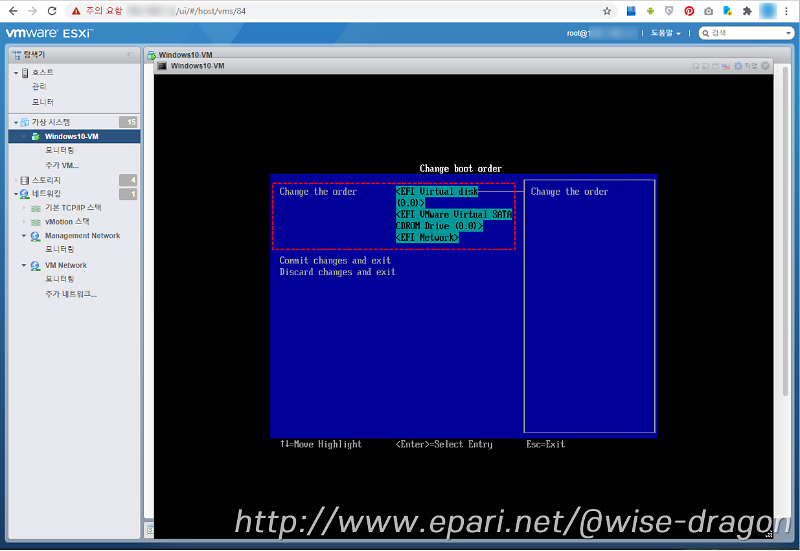
Task: Collapse the Navigator panel with its button
Action: (x=131, y=55)
